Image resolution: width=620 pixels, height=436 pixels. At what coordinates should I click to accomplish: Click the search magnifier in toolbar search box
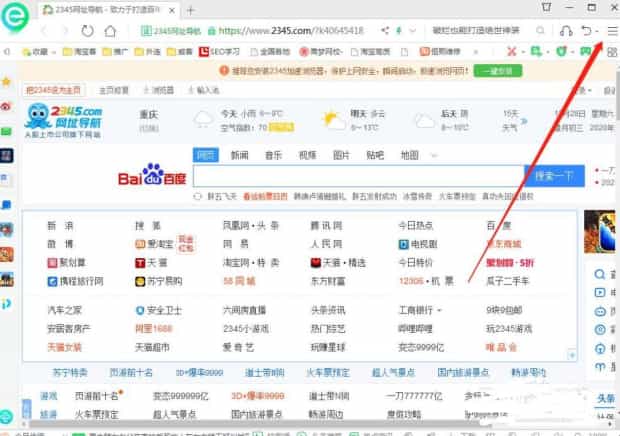(x=540, y=30)
